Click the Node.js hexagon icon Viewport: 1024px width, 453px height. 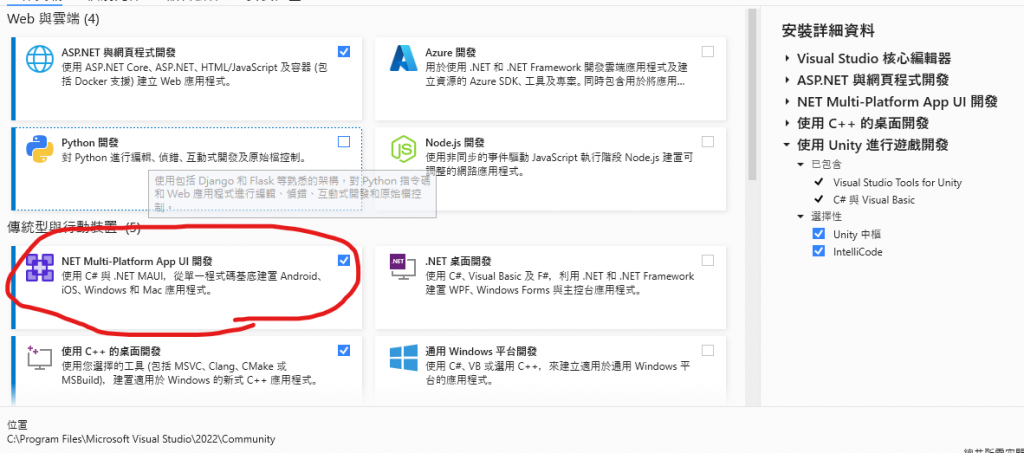click(404, 149)
